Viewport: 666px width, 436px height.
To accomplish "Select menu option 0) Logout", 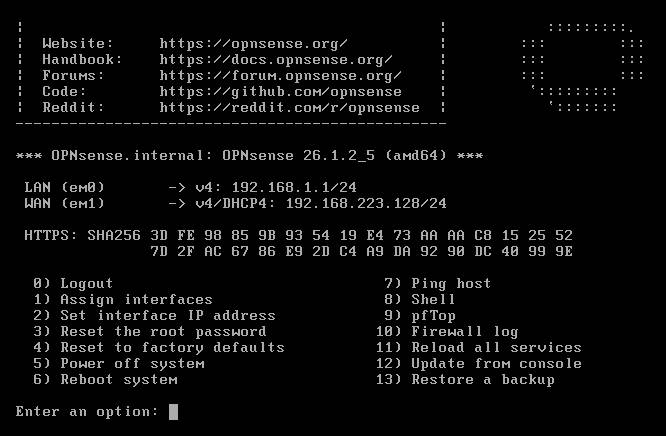I will pyautogui.click(x=73, y=283).
